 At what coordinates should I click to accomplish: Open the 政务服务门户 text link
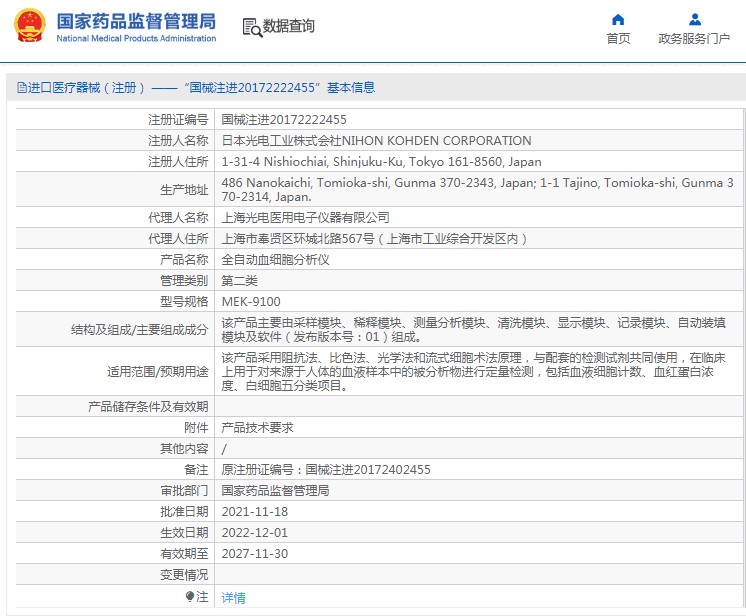click(x=694, y=39)
